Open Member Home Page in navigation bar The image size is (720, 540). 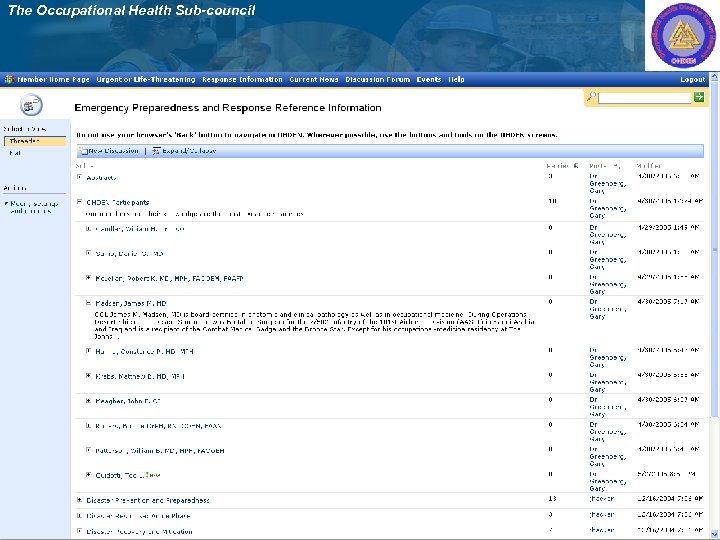tap(53, 79)
